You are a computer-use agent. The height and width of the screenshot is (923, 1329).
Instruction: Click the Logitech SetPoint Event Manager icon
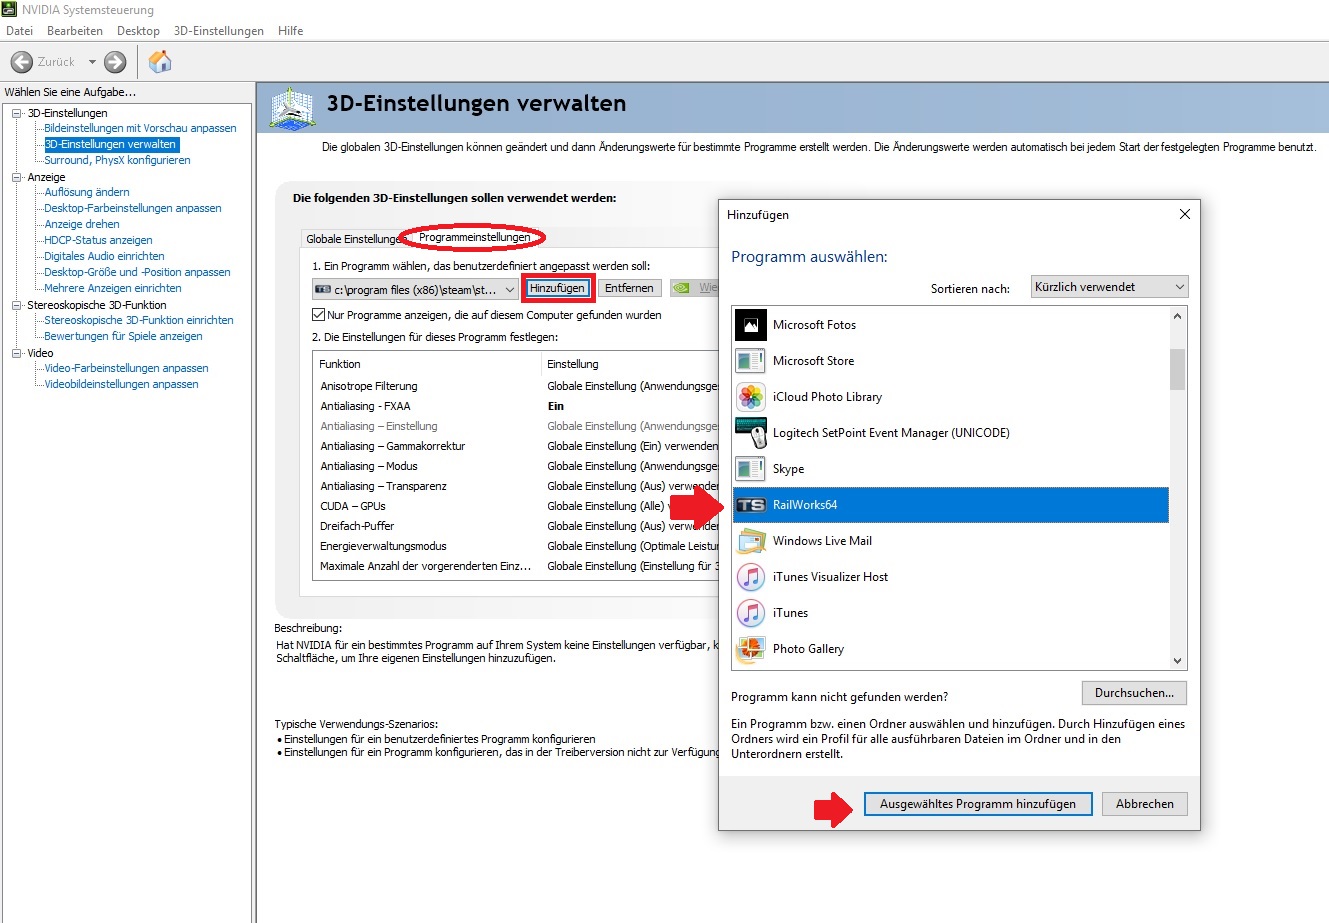coord(750,433)
